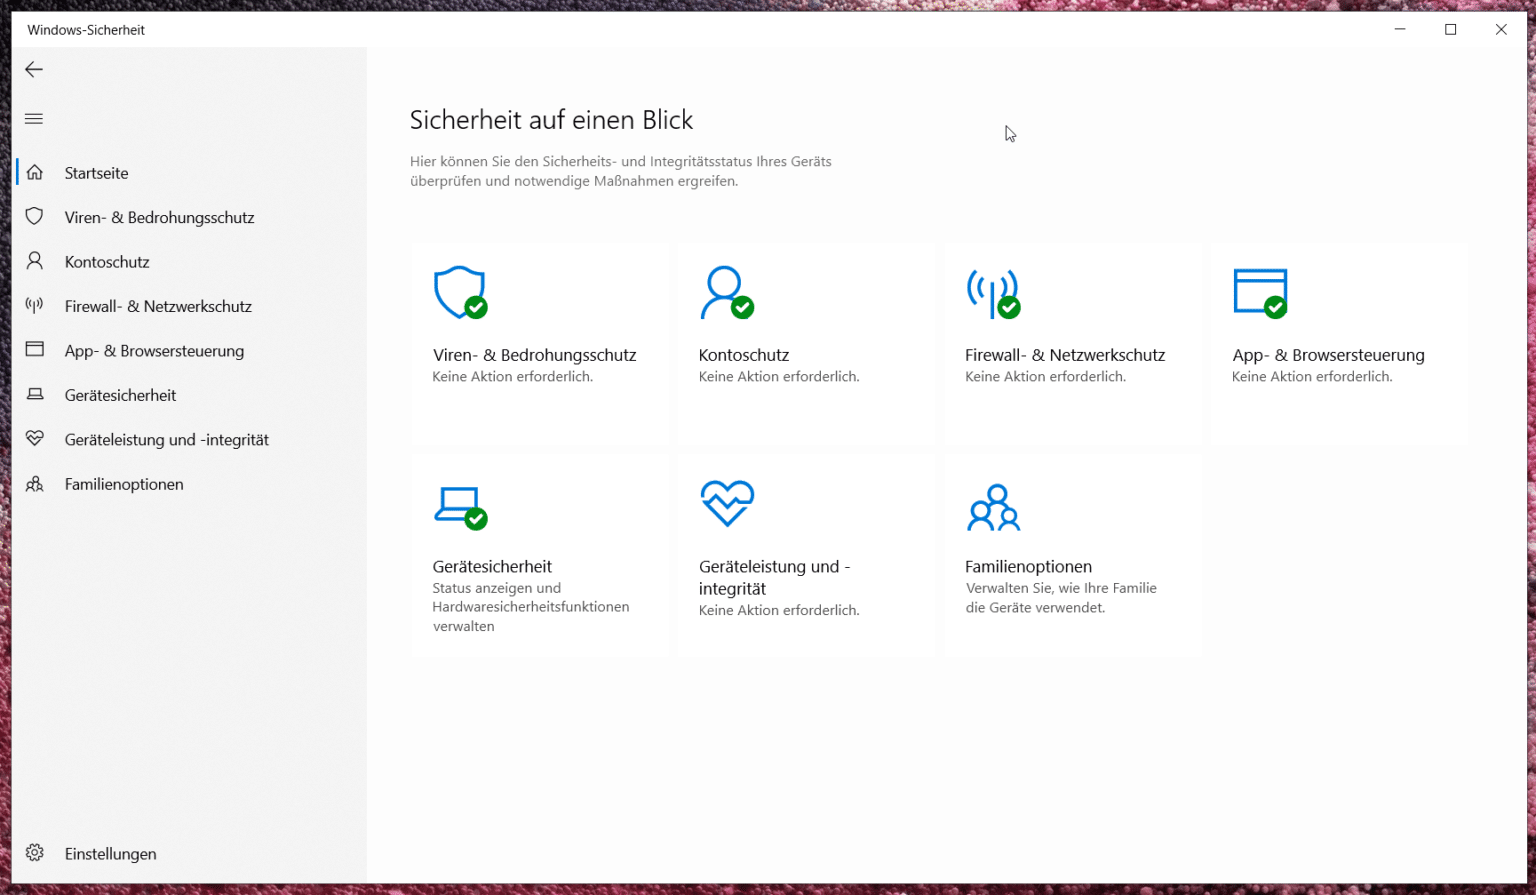The width and height of the screenshot is (1536, 895).
Task: Click the person icon beside Kontoschutz in sidebar
Action: pos(35,261)
